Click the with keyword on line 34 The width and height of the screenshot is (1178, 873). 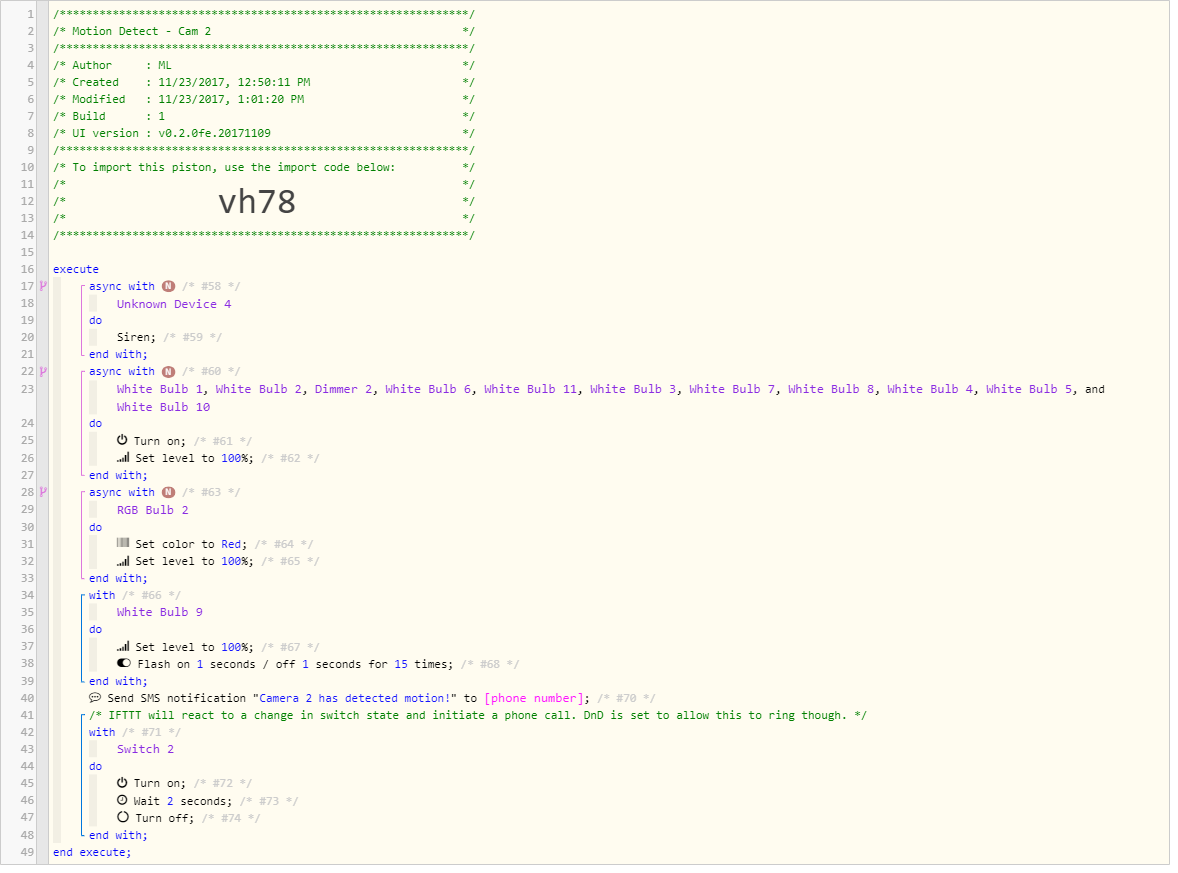pyautogui.click(x=102, y=595)
